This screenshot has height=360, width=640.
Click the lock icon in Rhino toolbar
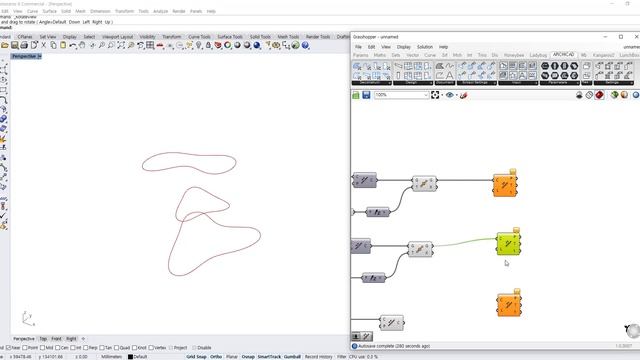[208, 45]
